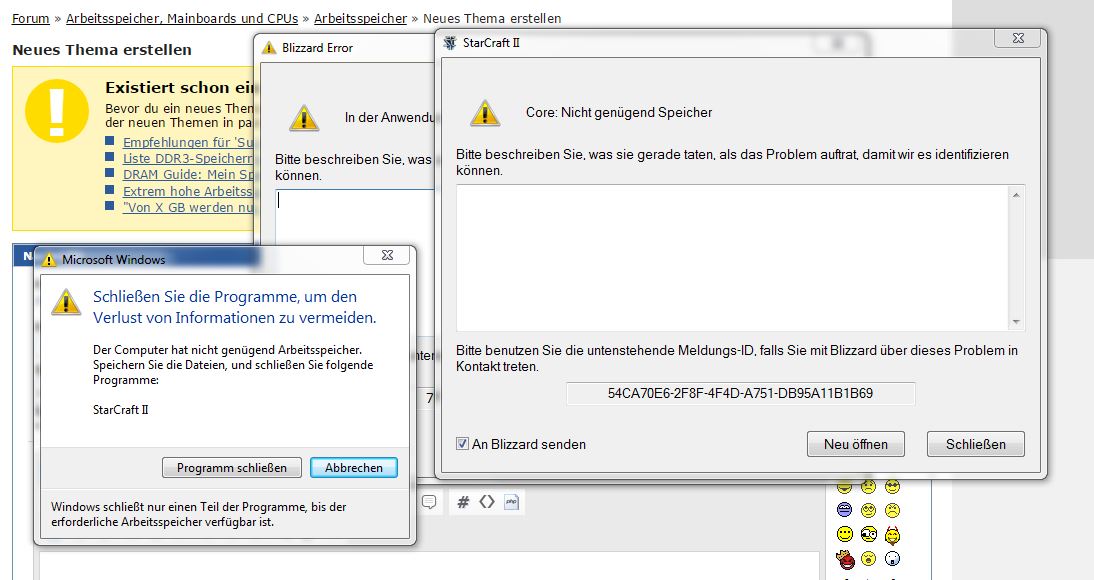Insert the white pale shocked smiley
Screen dimensions: 1094x580
coord(892,558)
